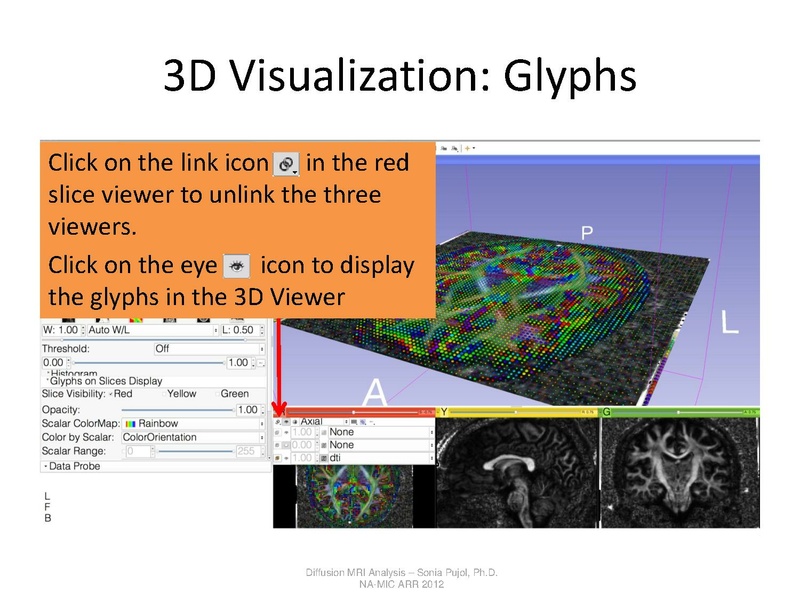This screenshot has height=600, width=800.
Task: Click the outline icon left of first None
Action: [x=324, y=432]
